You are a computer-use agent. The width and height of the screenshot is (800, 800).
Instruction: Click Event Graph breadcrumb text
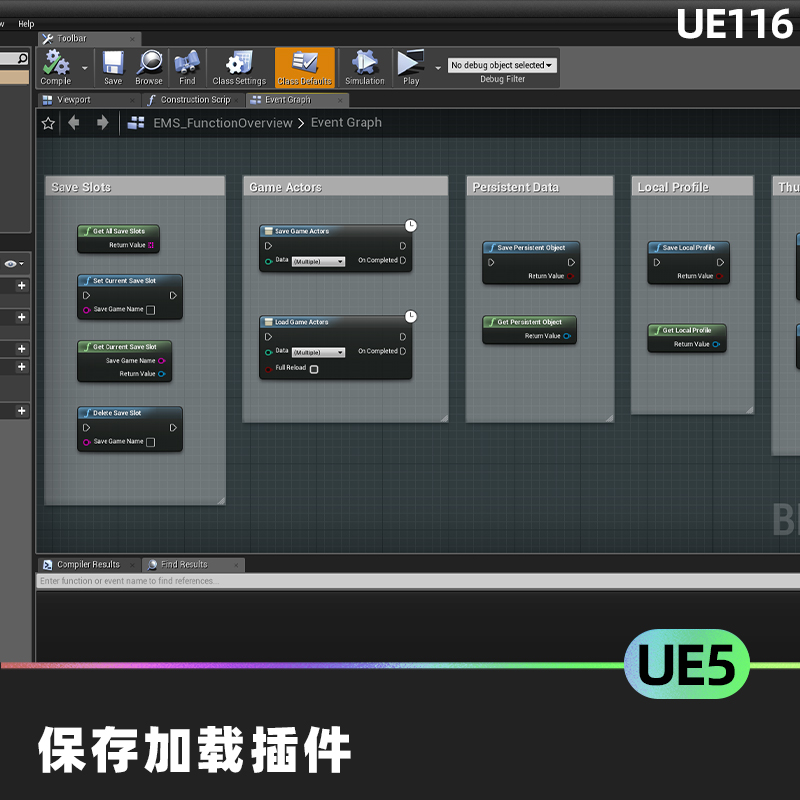click(346, 122)
